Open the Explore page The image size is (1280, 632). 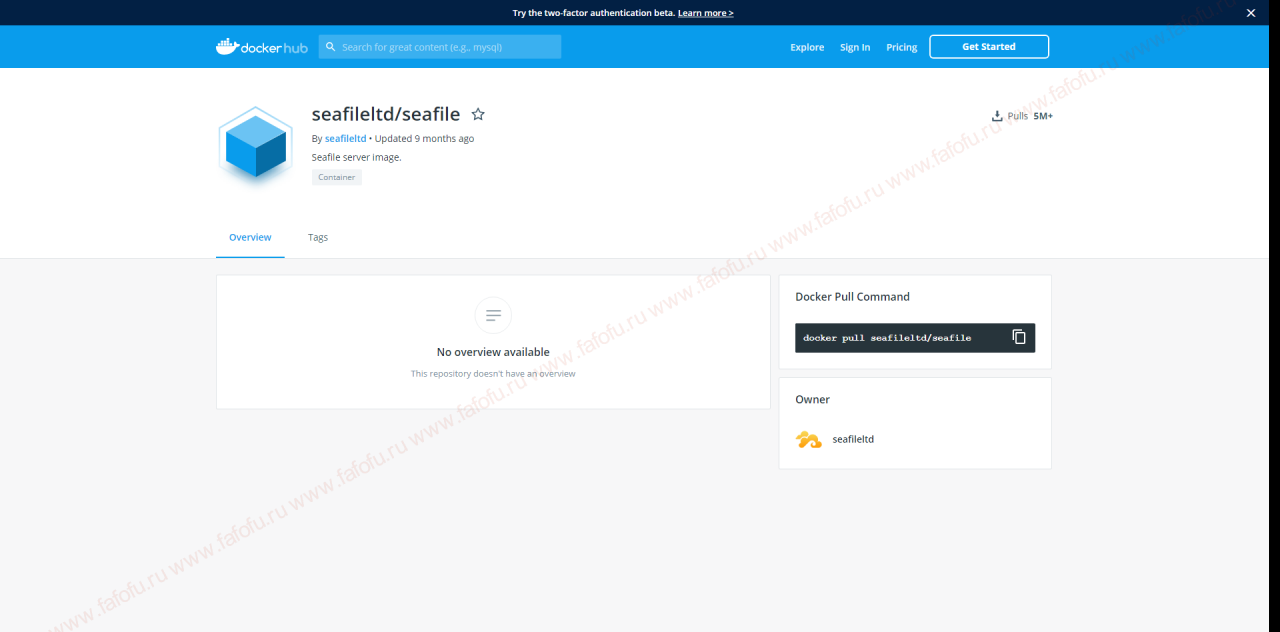807,47
